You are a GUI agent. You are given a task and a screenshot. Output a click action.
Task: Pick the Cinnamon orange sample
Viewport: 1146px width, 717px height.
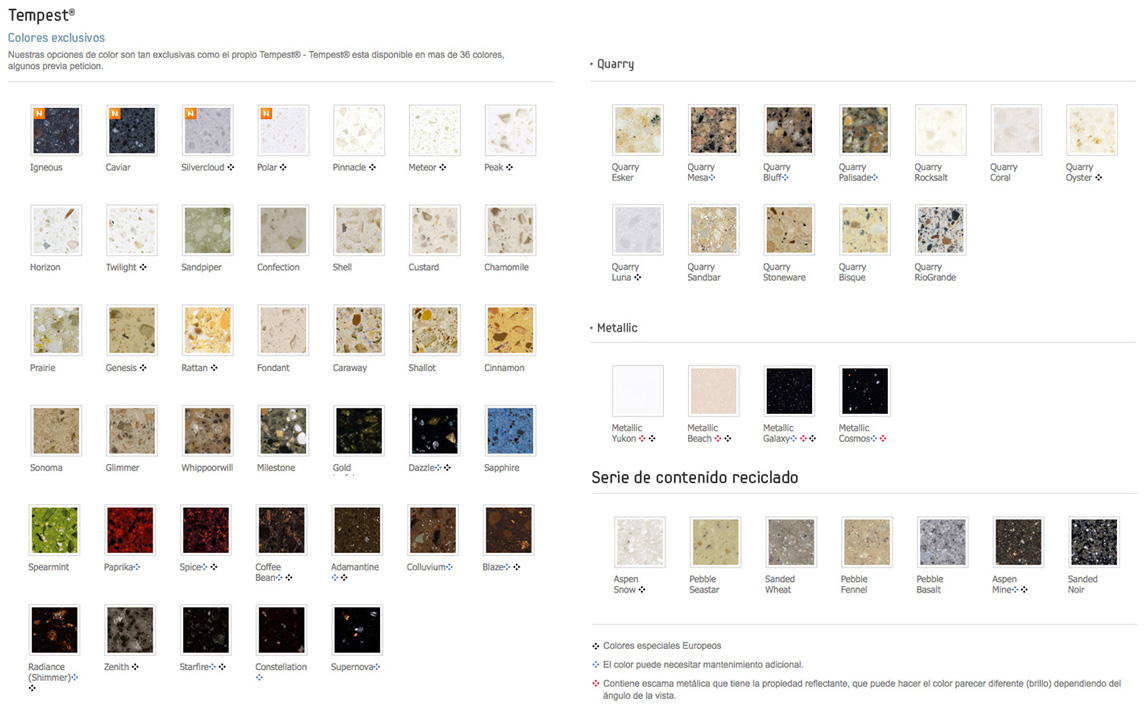pos(510,330)
